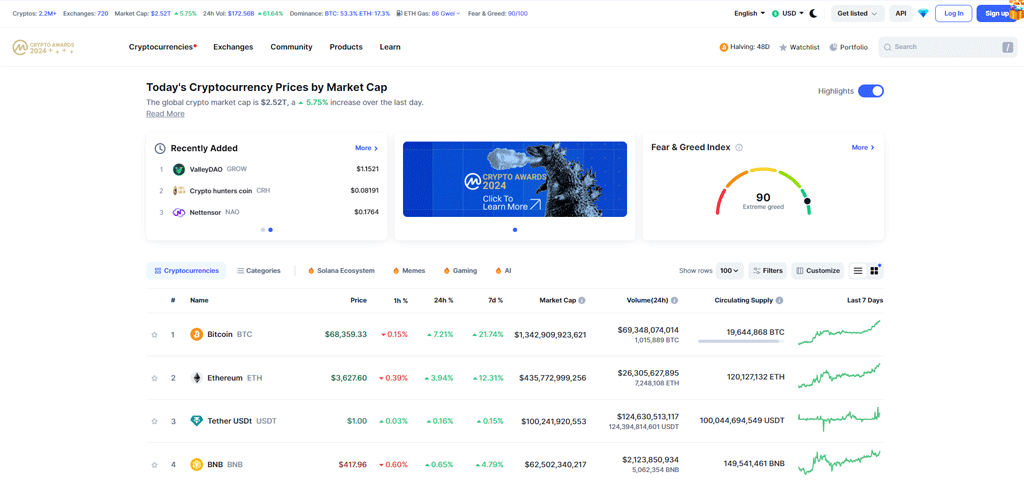The height and width of the screenshot is (485, 1024).
Task: Open Show rows 100 dropdown
Action: pos(729,271)
